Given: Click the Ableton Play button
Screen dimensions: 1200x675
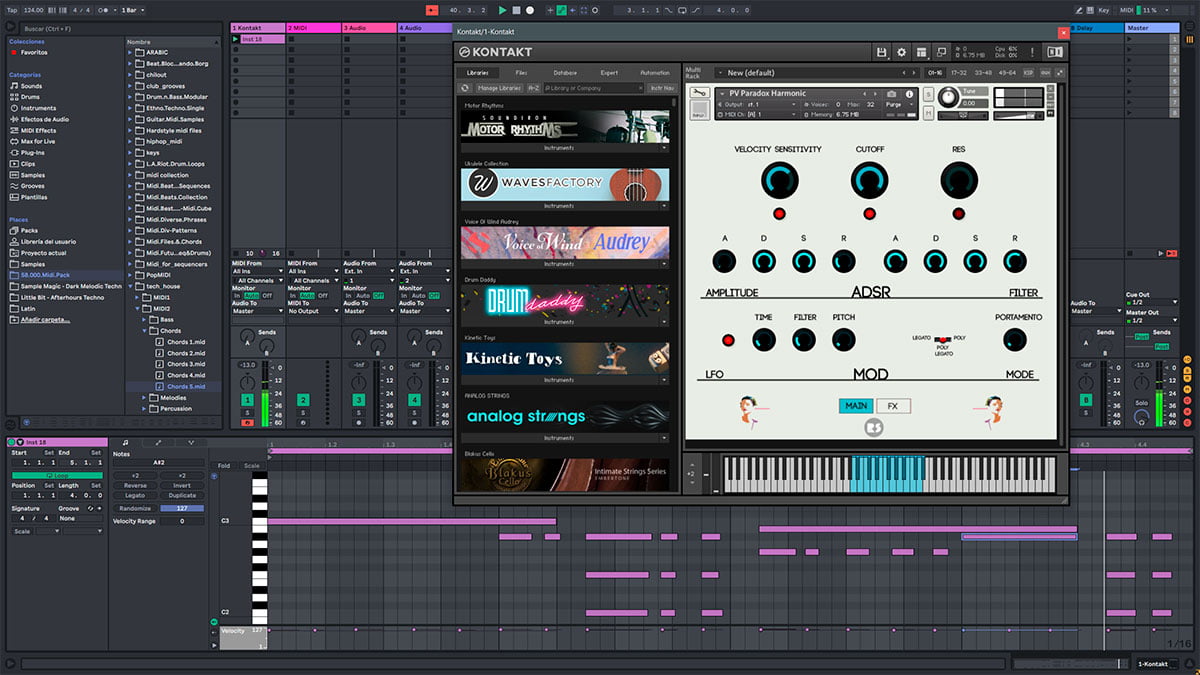Looking at the screenshot, I should (502, 10).
